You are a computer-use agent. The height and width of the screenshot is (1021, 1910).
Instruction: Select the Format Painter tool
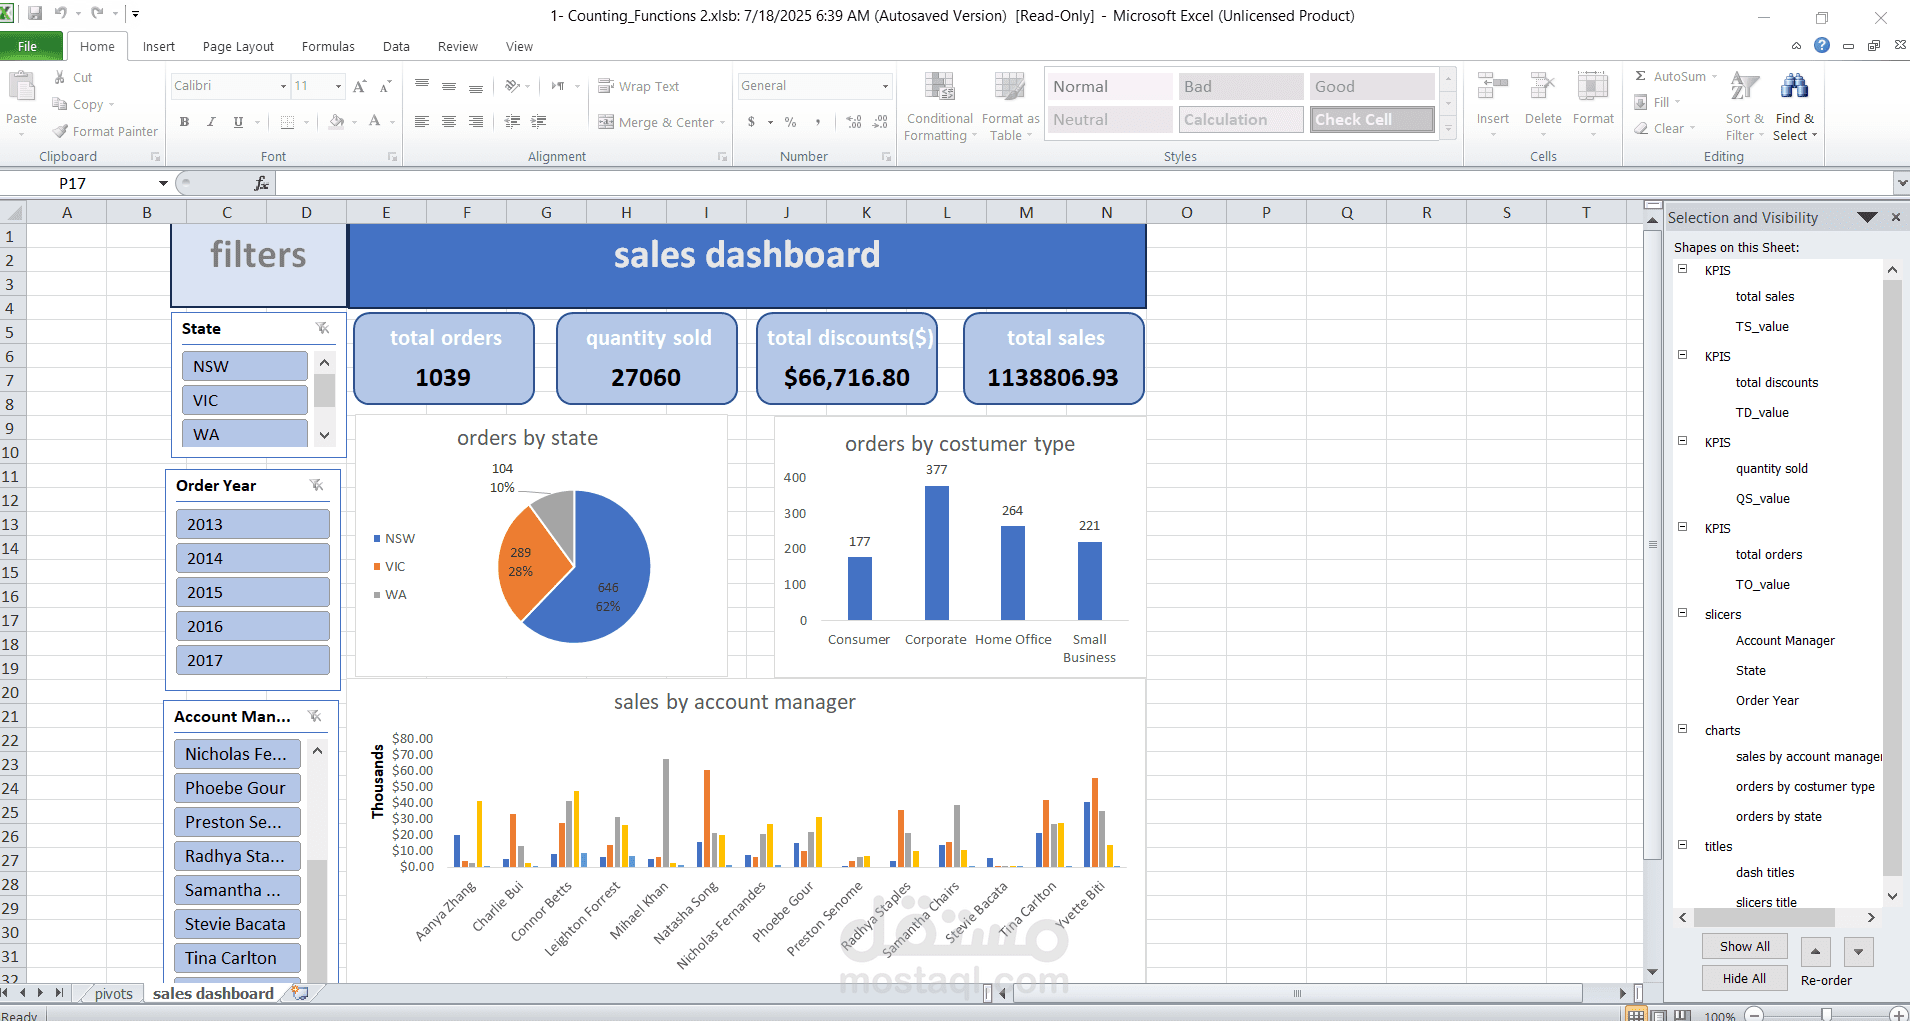104,131
